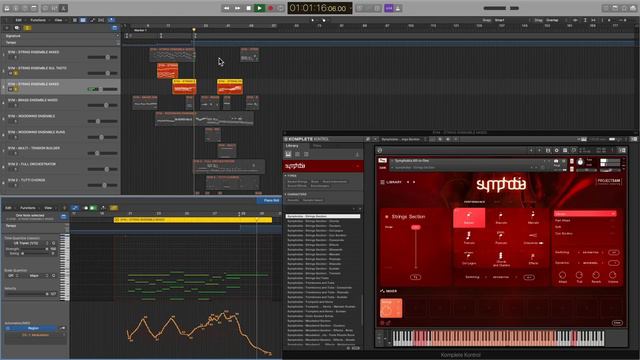Screen dimensions: 640x360
Task: Open the Inspector button in control bar
Action: (x=16, y=8)
